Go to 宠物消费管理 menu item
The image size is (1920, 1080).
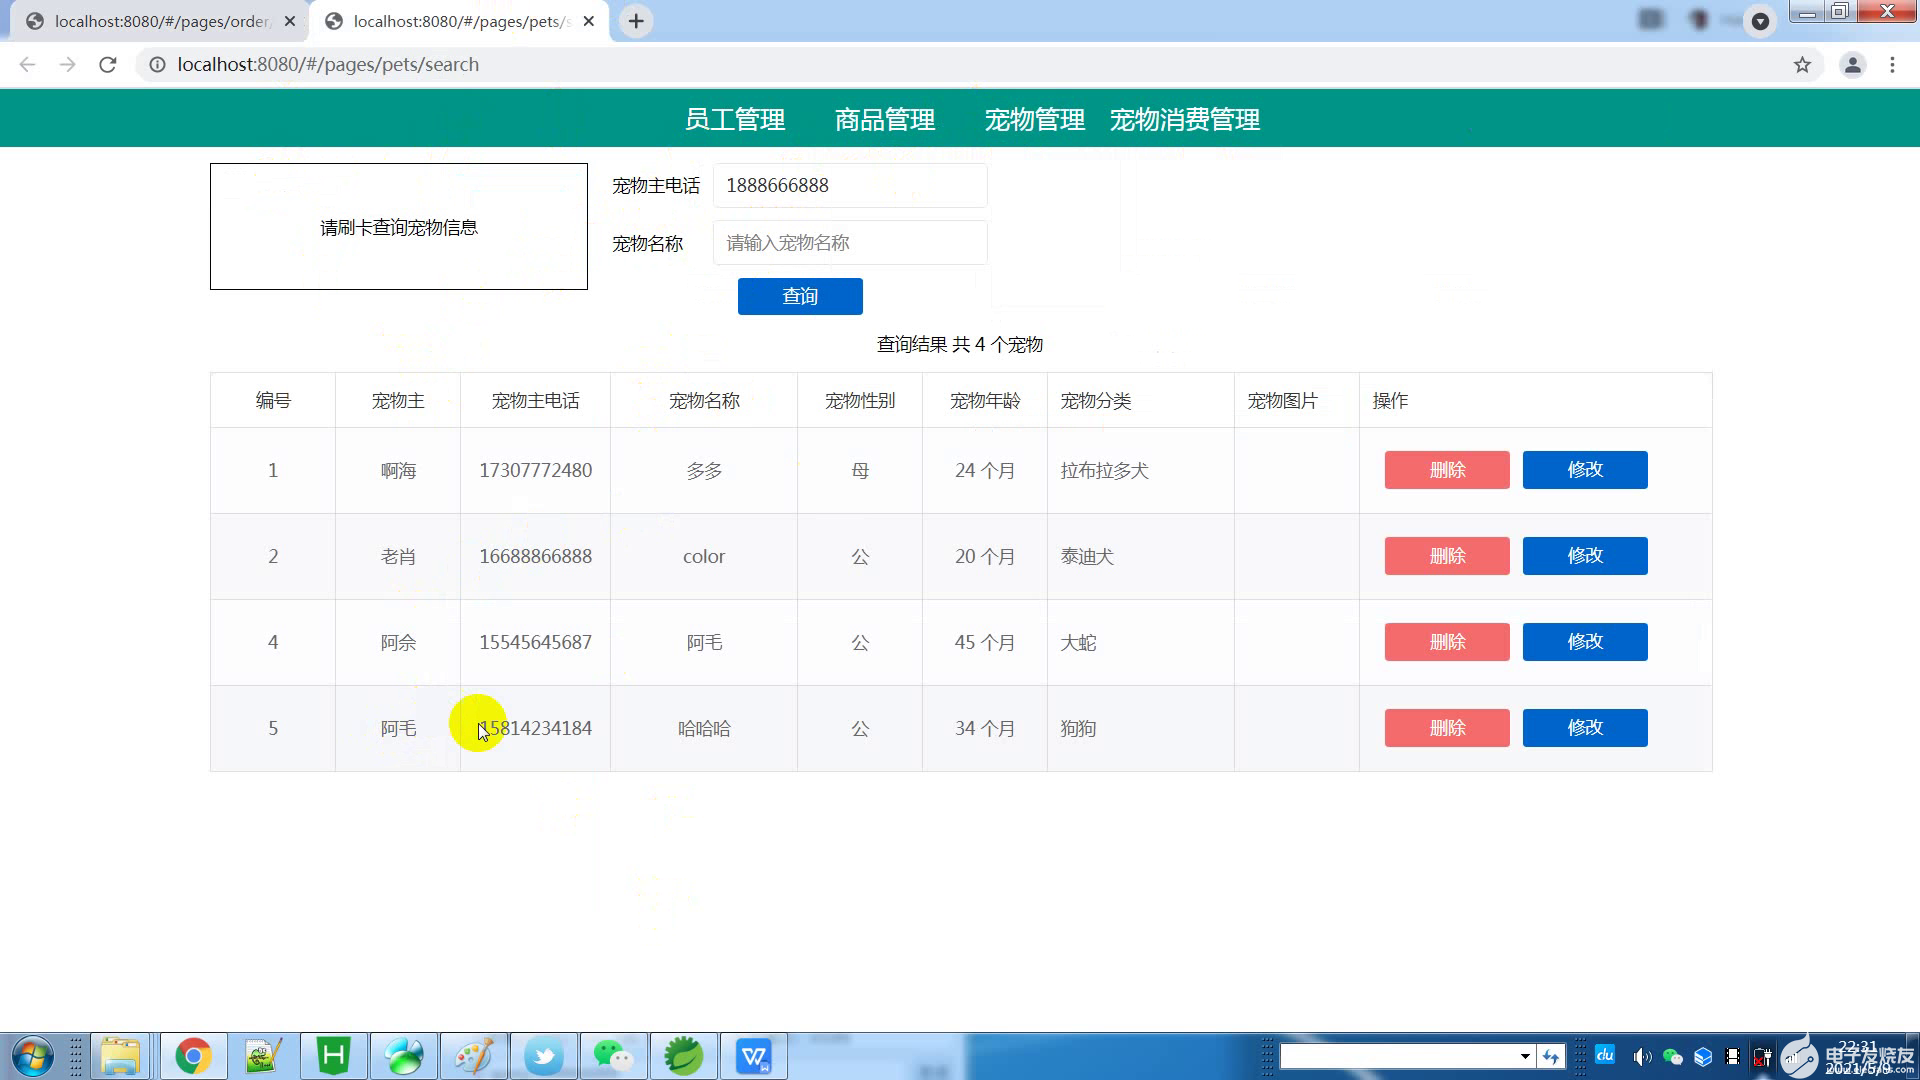1185,120
